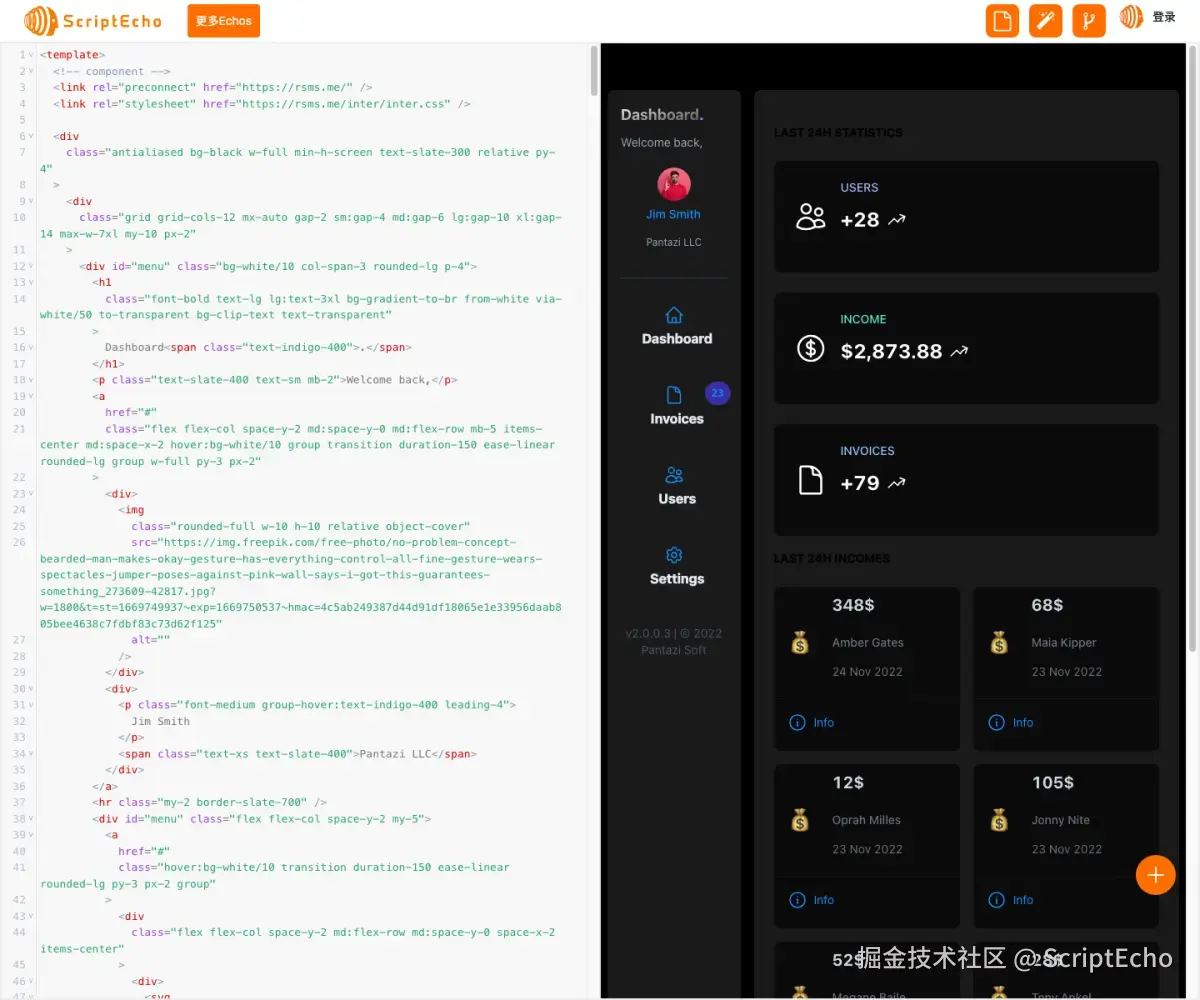
Task: Open the Info link text on Oprah Milles card
Action: [x=824, y=900]
